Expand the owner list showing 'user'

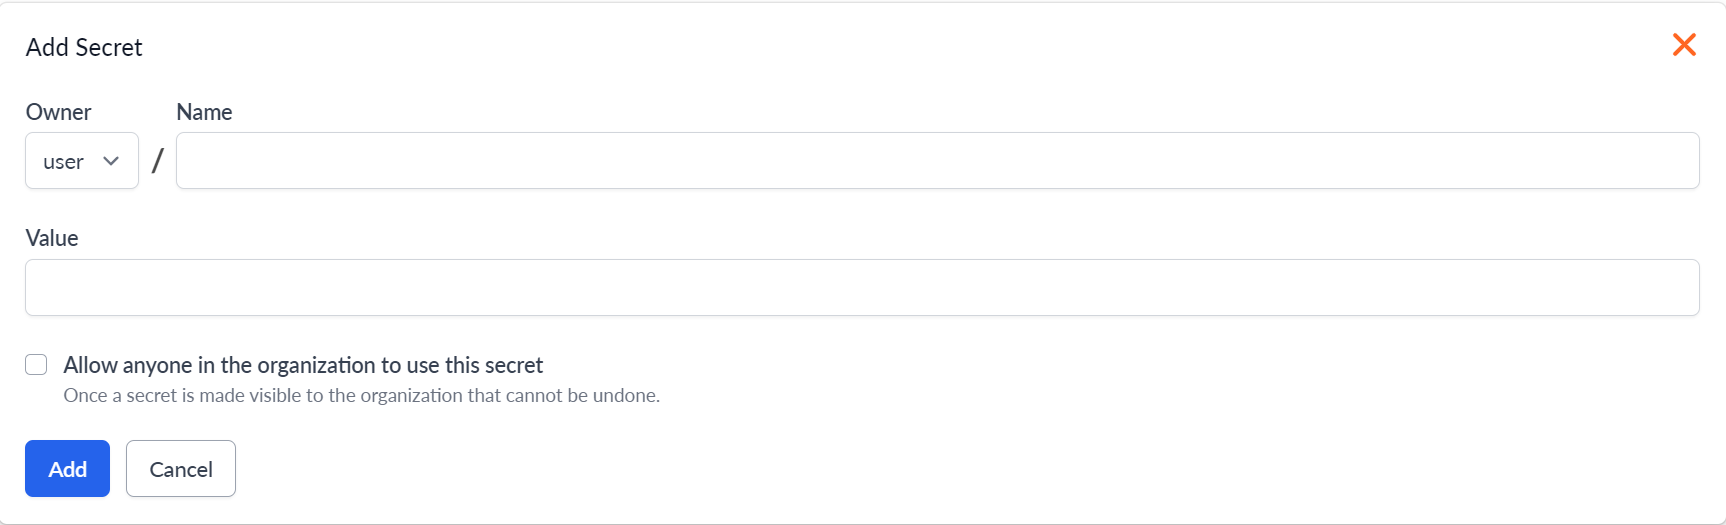[82, 161]
